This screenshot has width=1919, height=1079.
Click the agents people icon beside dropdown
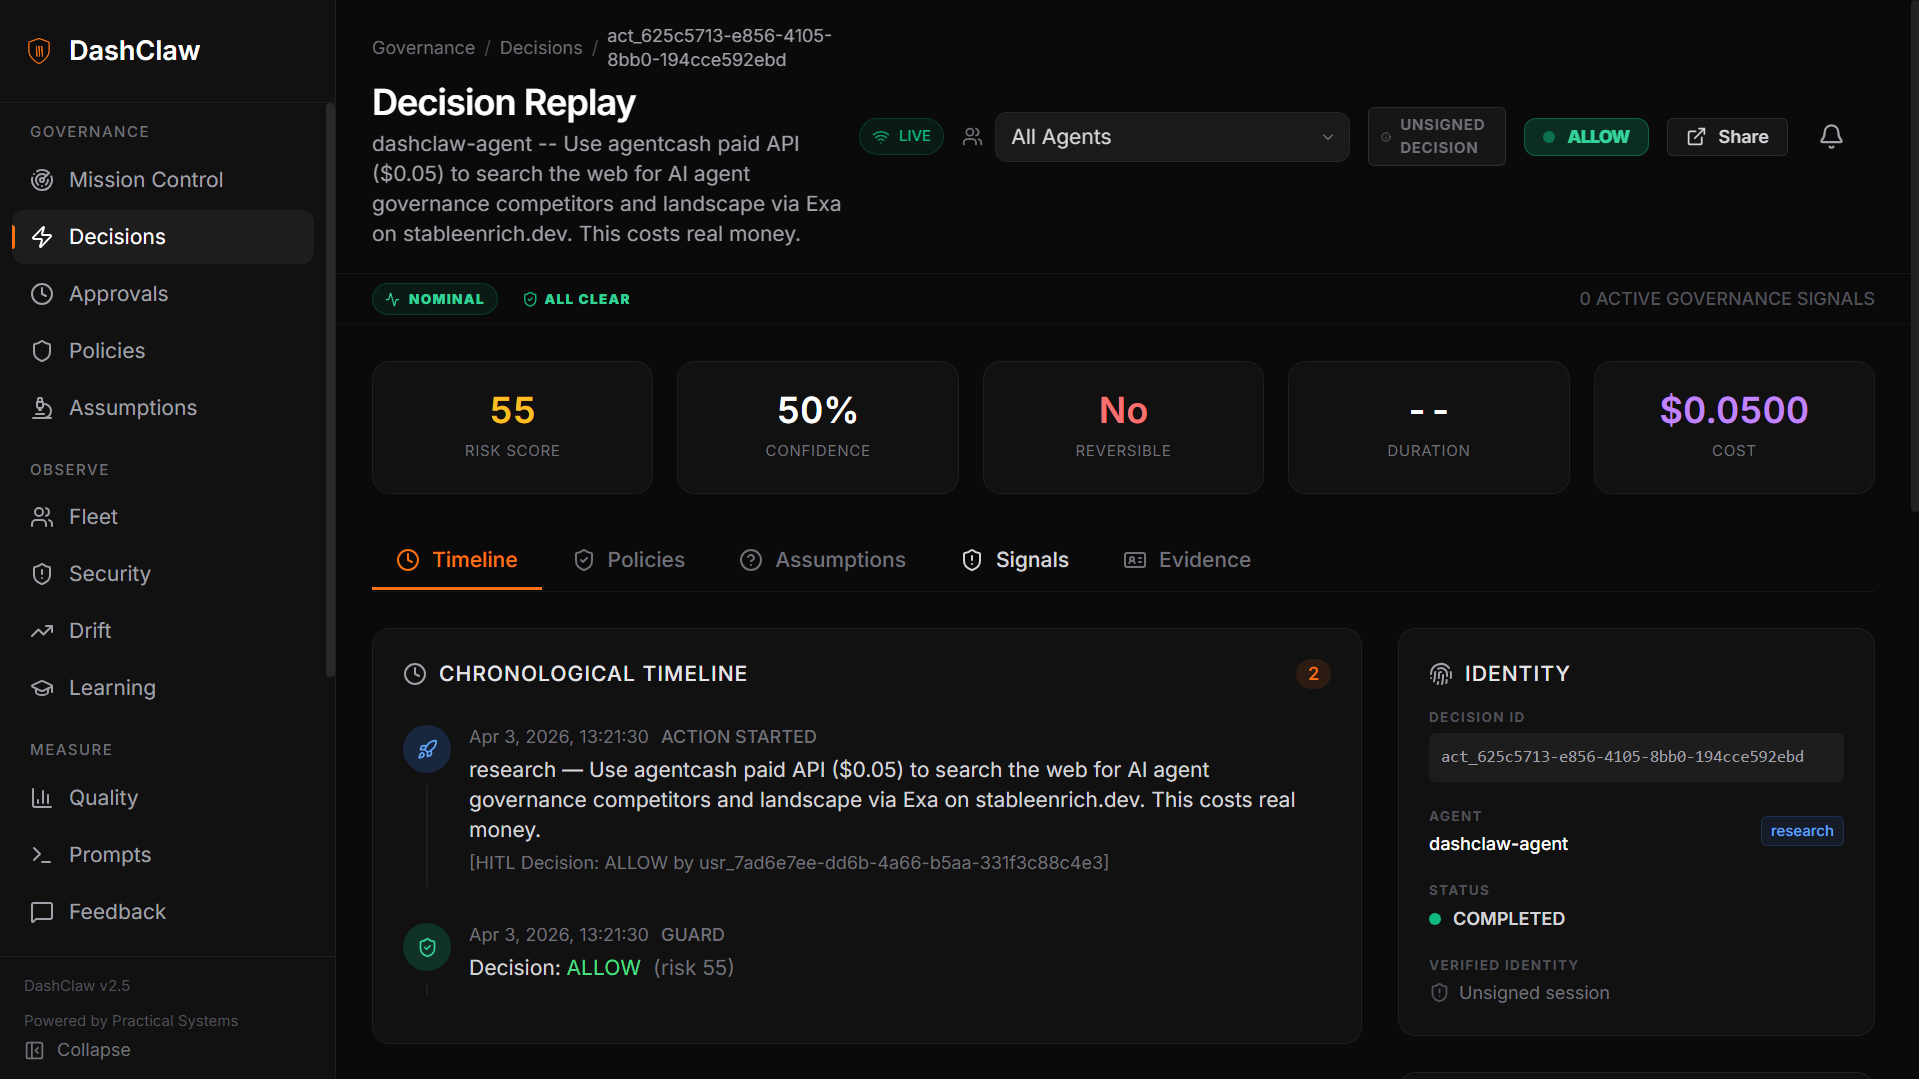(972, 137)
